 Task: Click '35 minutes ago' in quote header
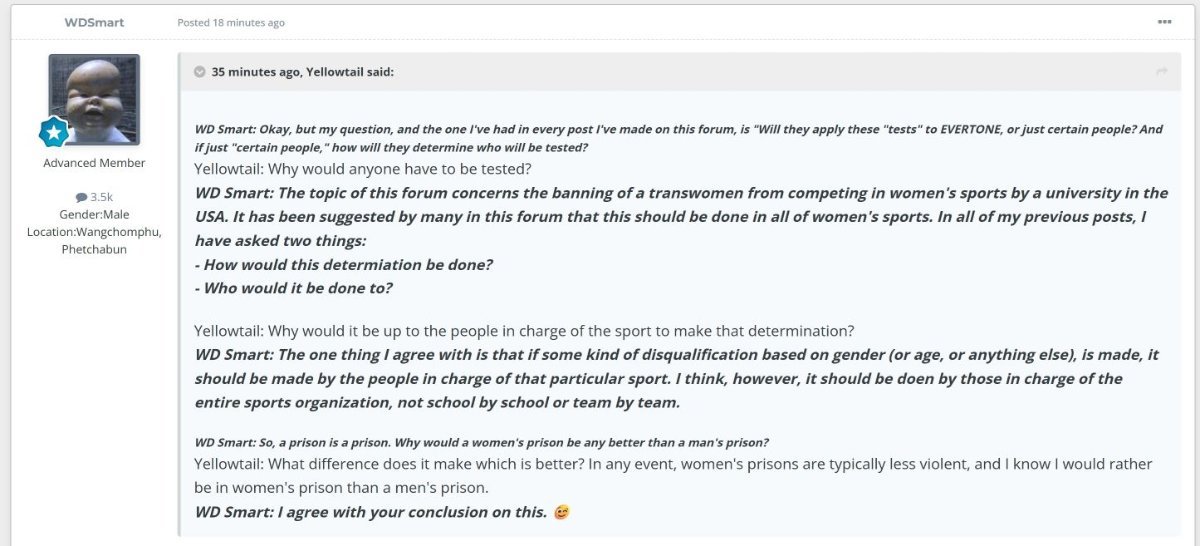(254, 72)
